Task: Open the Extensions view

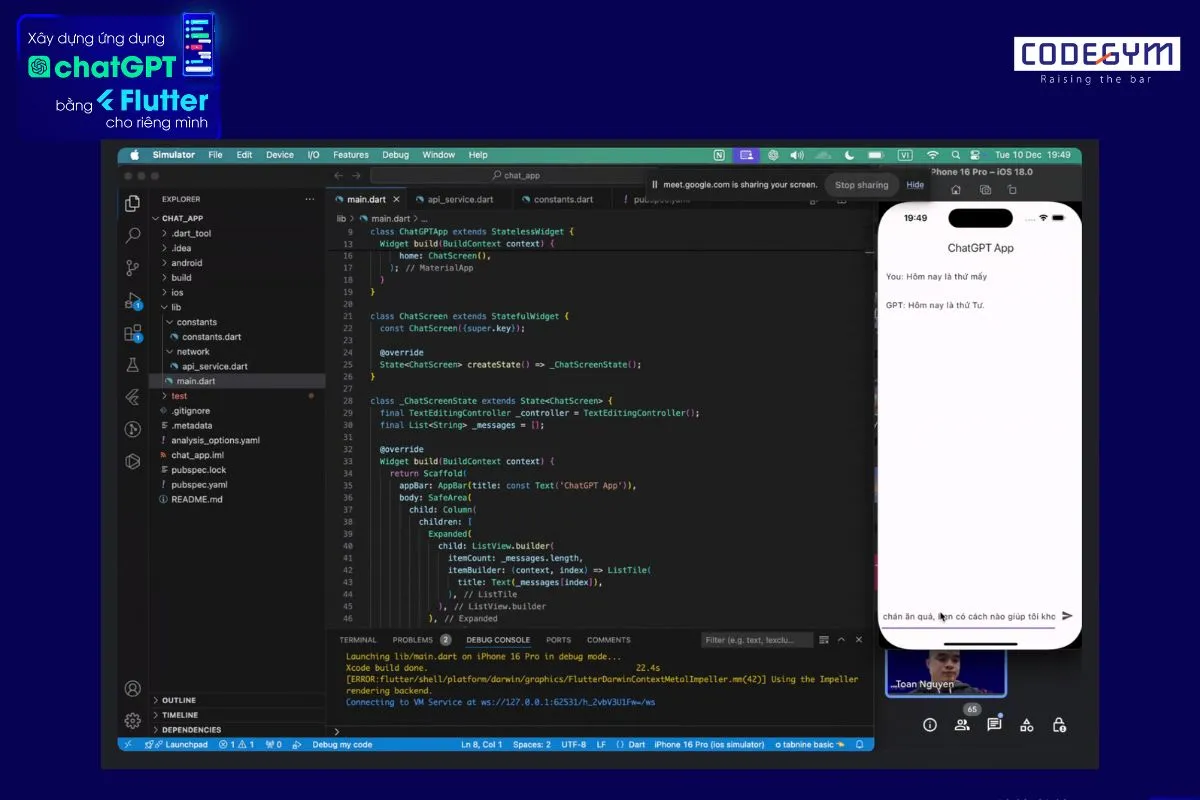Action: [x=131, y=333]
